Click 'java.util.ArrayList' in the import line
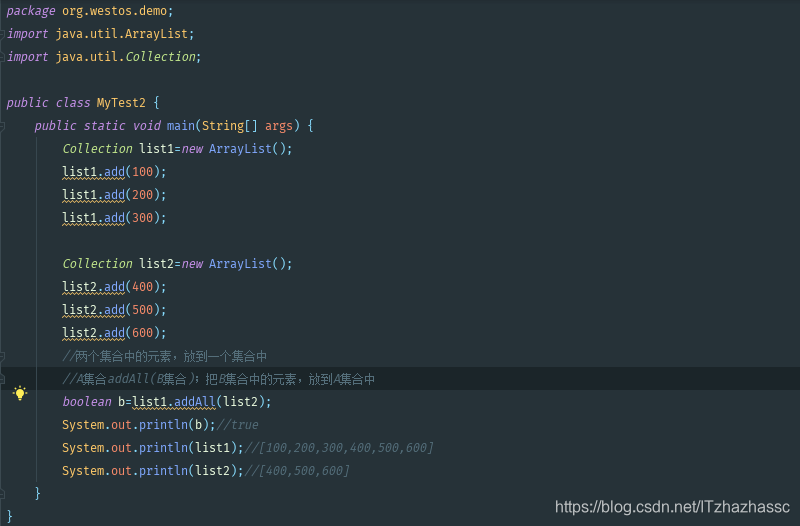This screenshot has width=800, height=526. [122, 34]
